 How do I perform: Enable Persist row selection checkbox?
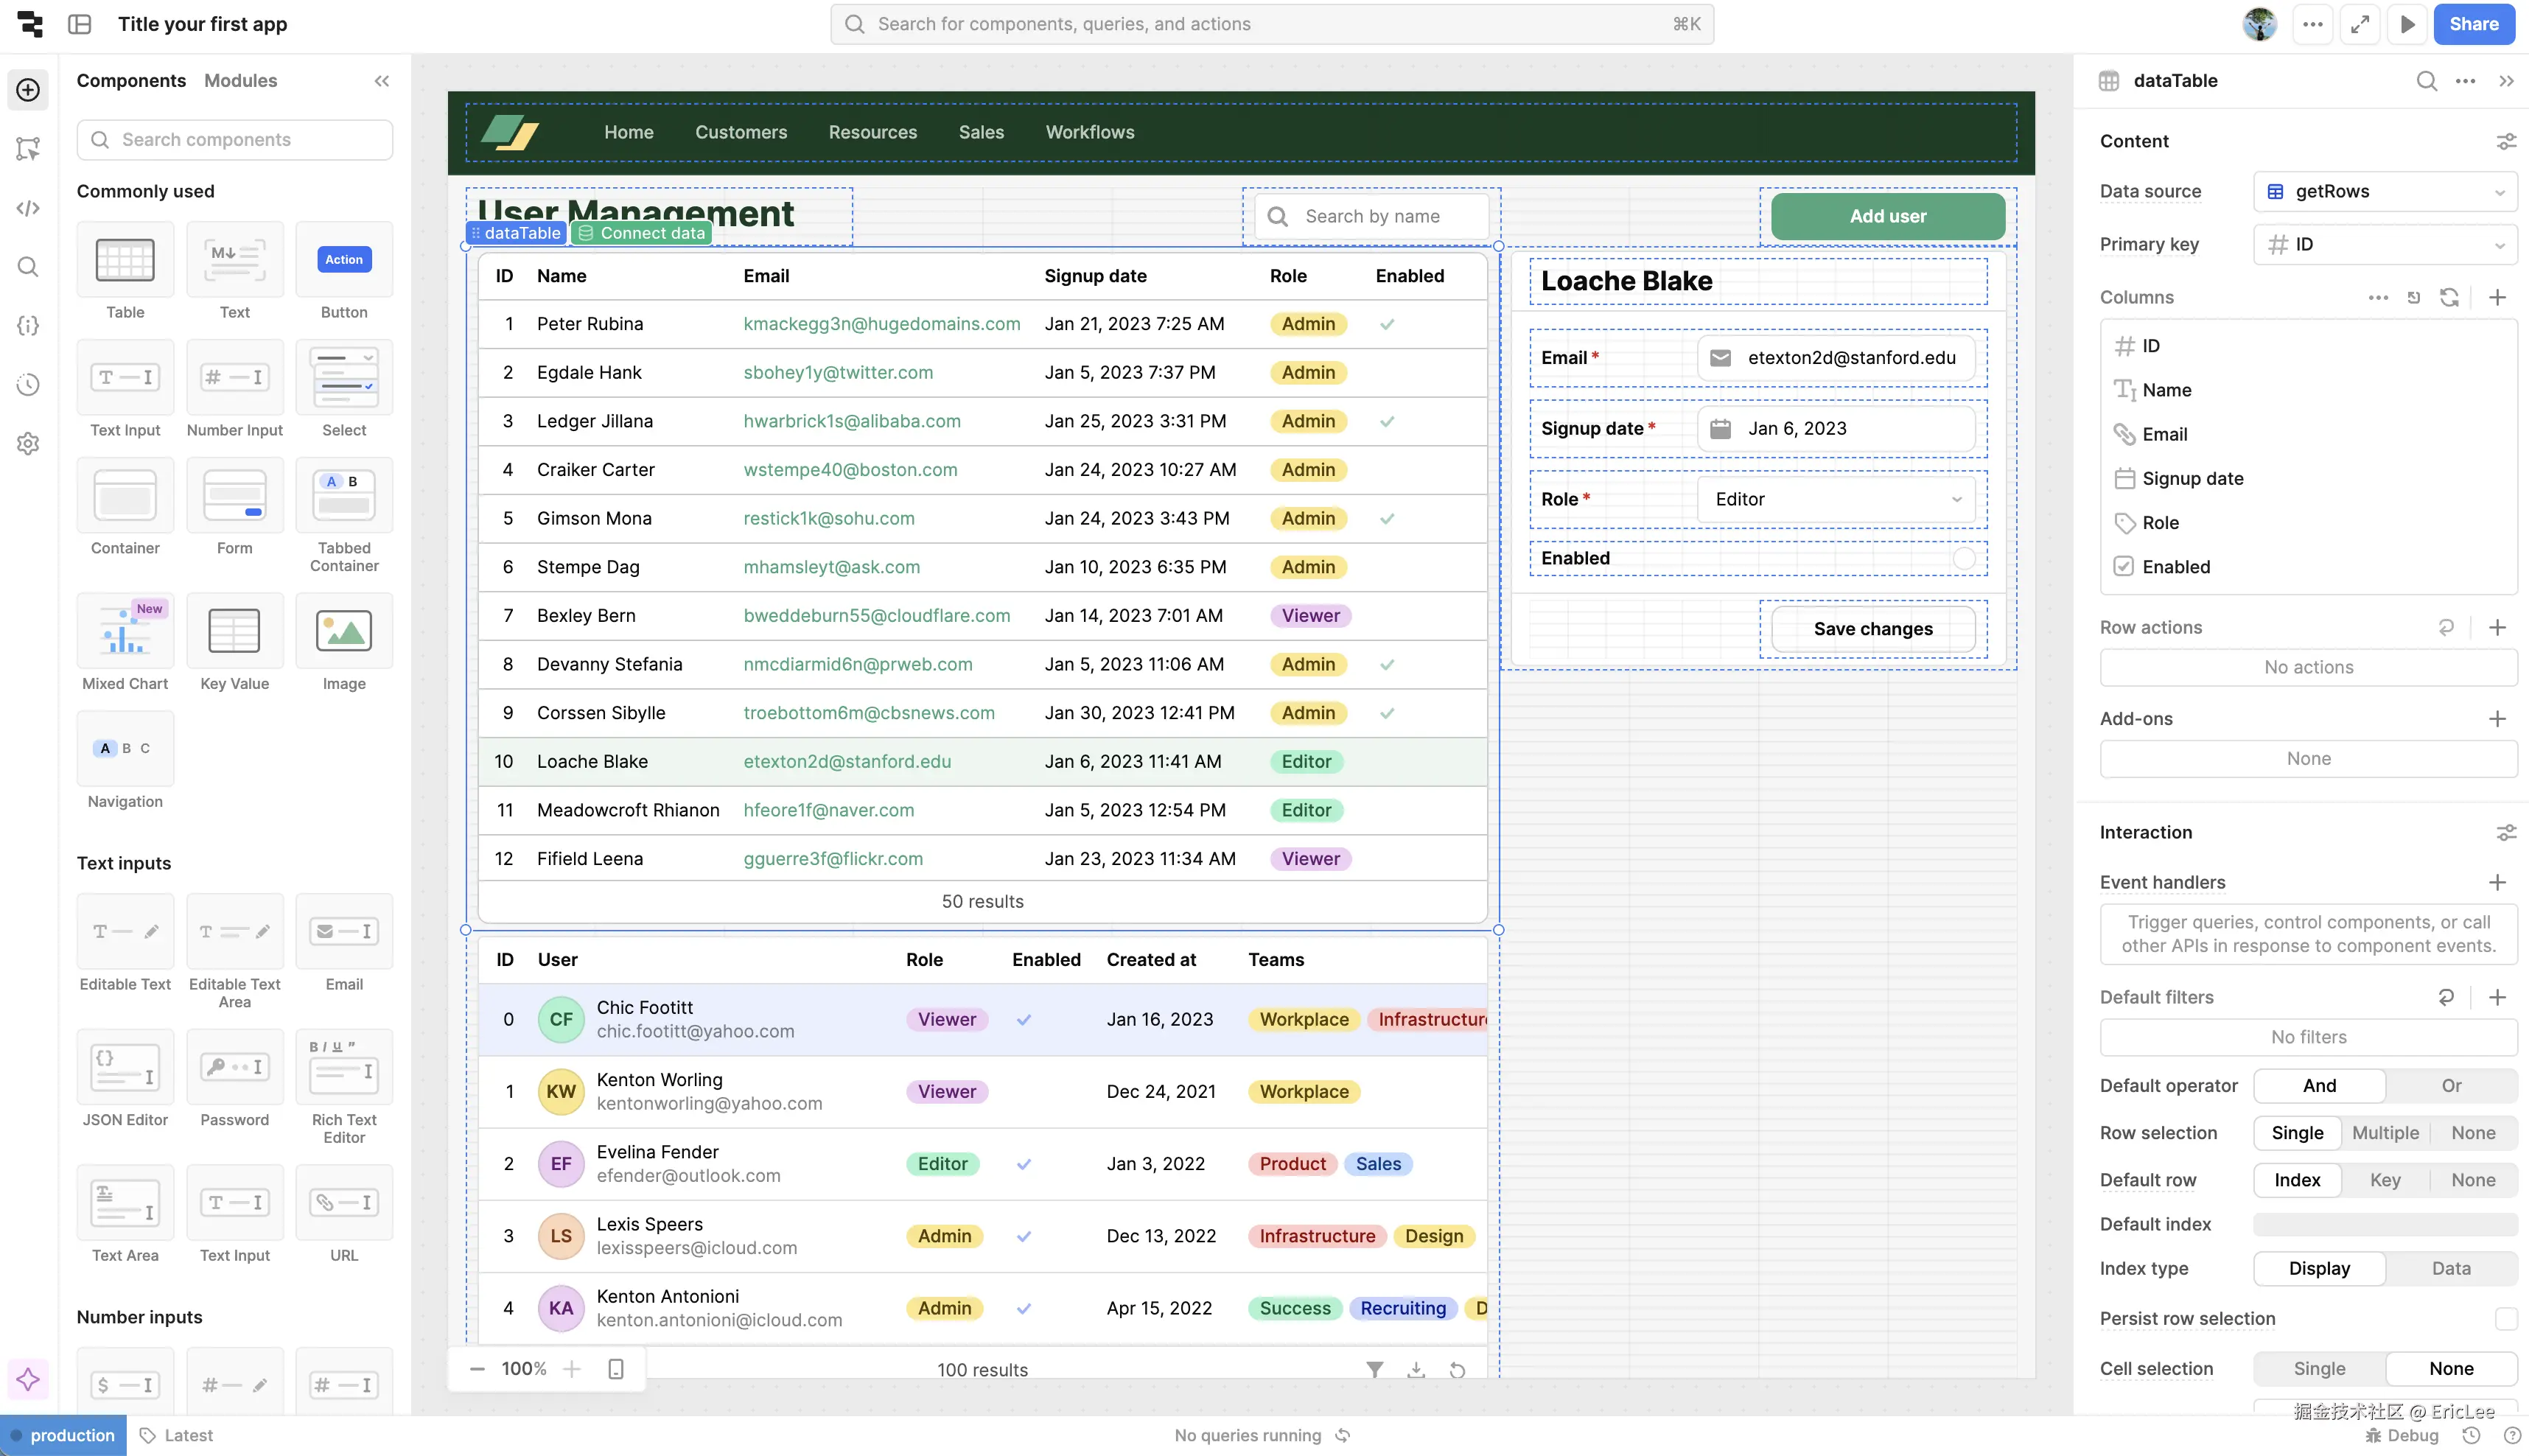[x=2505, y=1318]
